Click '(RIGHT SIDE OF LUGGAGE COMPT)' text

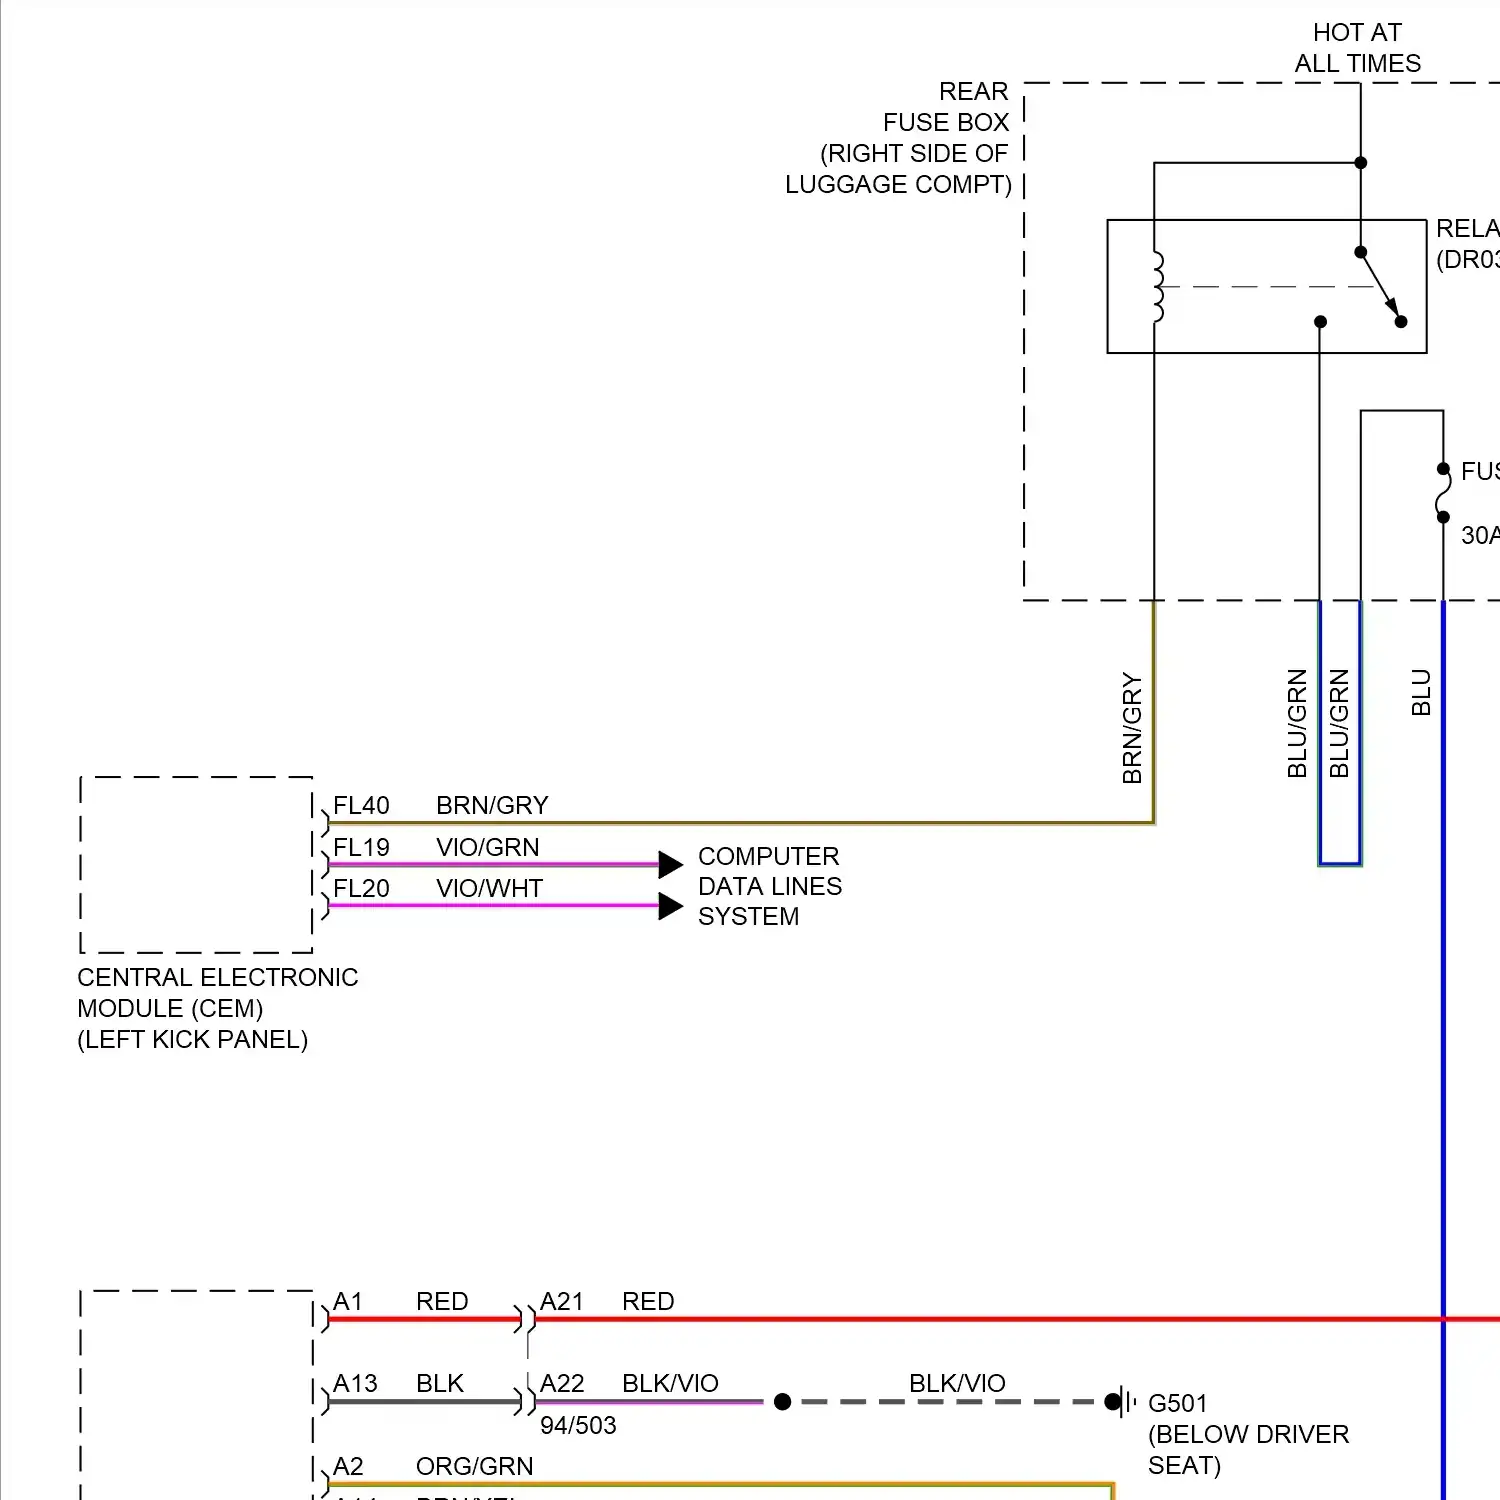coord(899,169)
